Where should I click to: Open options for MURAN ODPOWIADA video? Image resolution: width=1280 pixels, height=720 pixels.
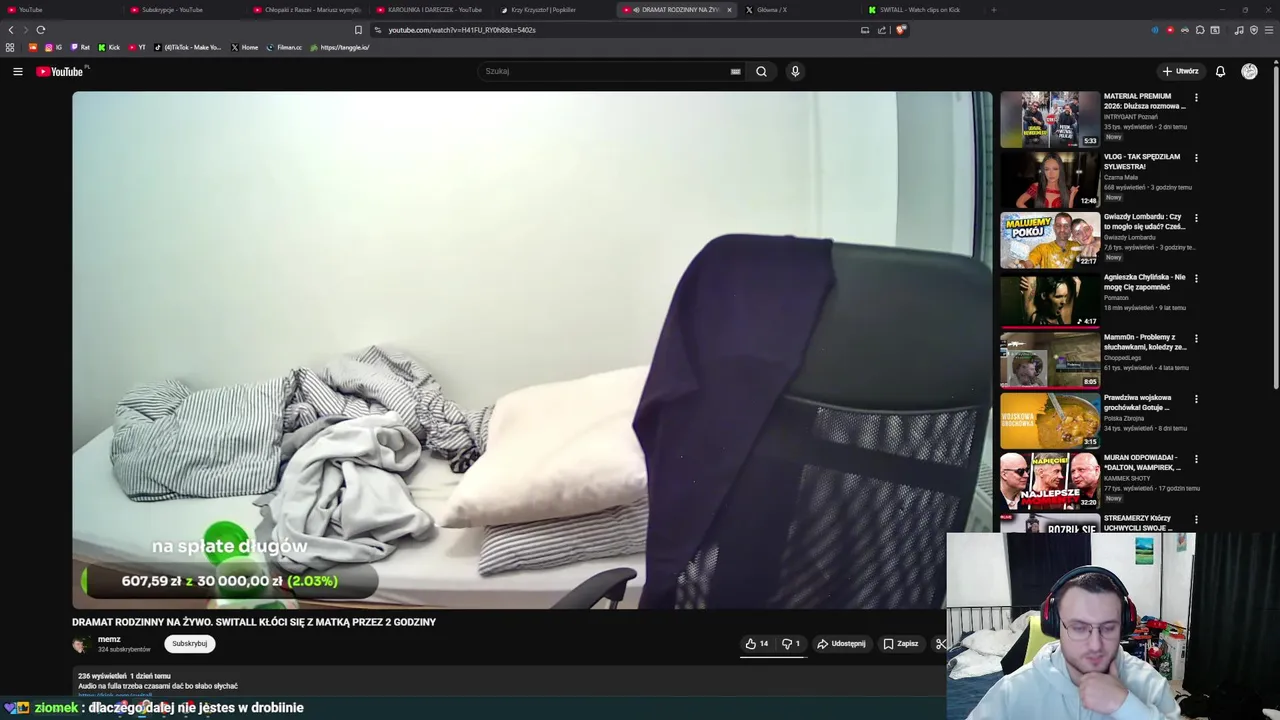click(1196, 459)
